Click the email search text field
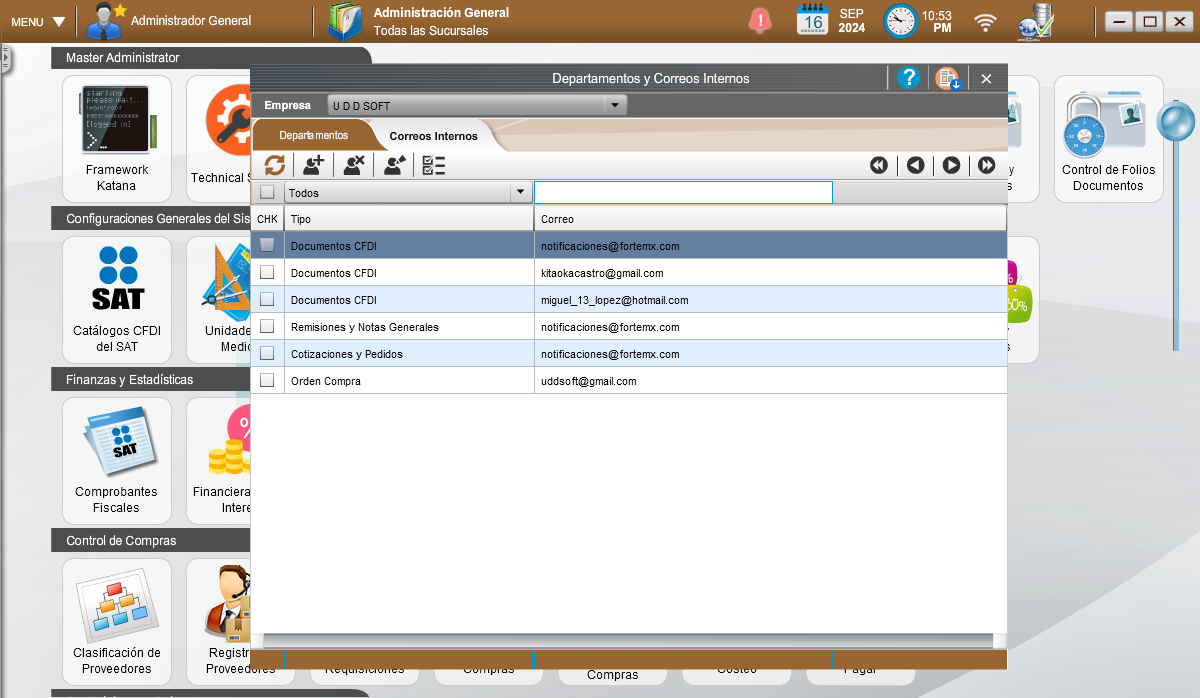This screenshot has height=698, width=1200. coord(683,192)
